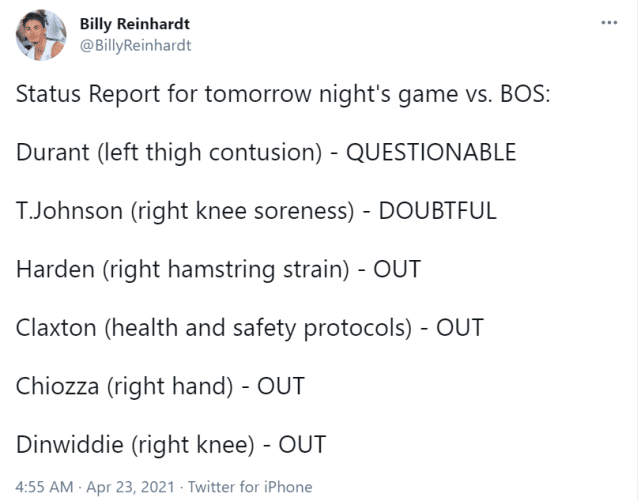Open the tweet's more options ellipsis menu
641x501 pixels.
(x=607, y=22)
